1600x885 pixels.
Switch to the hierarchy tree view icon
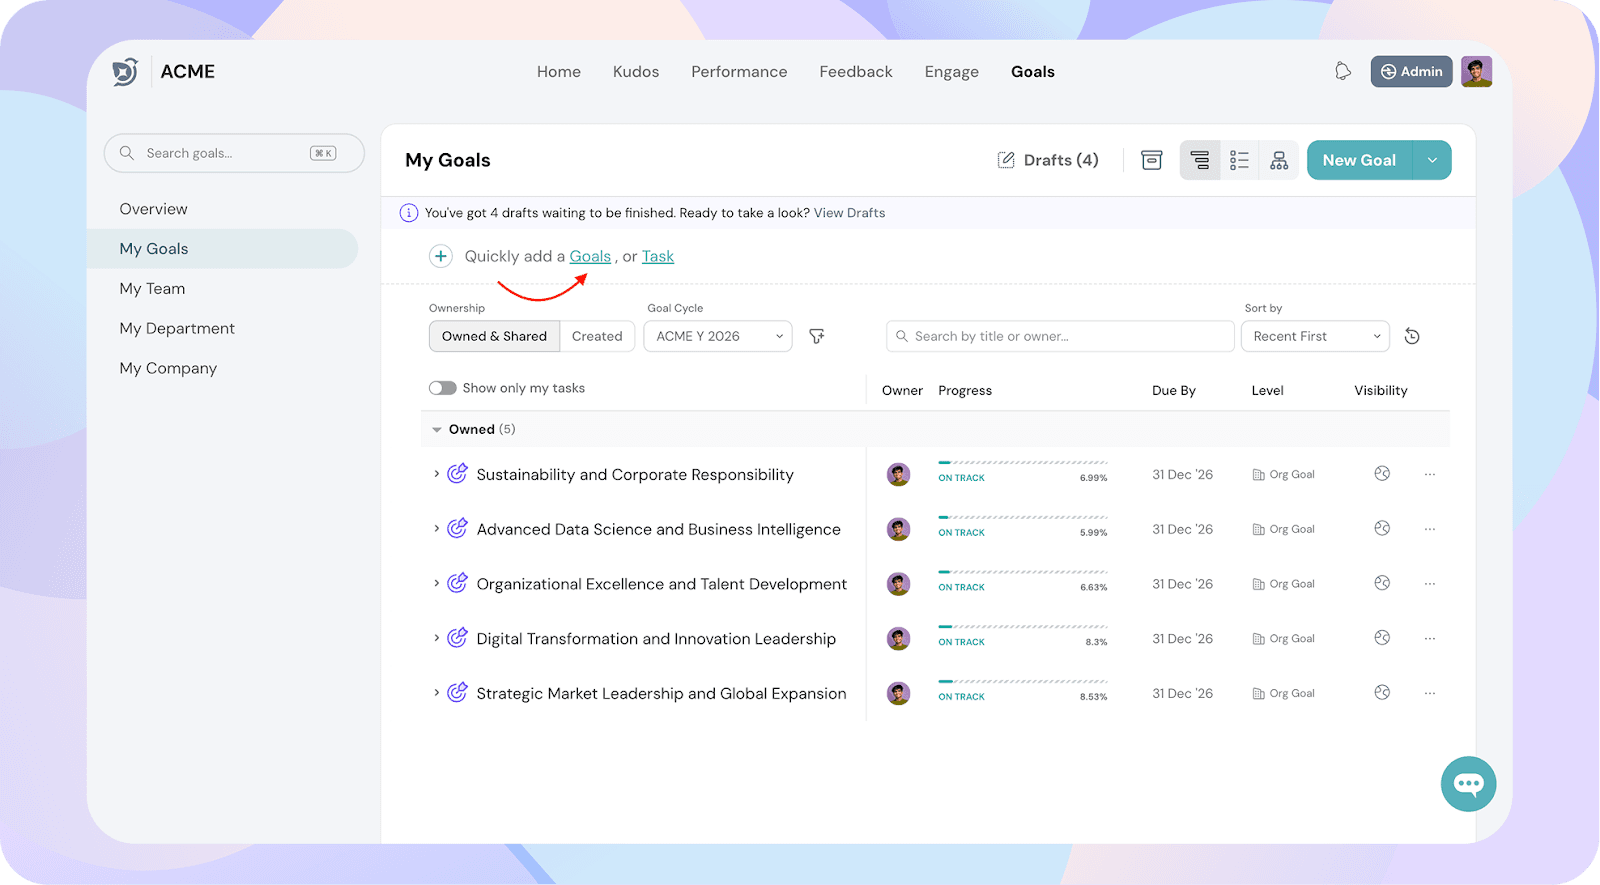click(x=1279, y=160)
